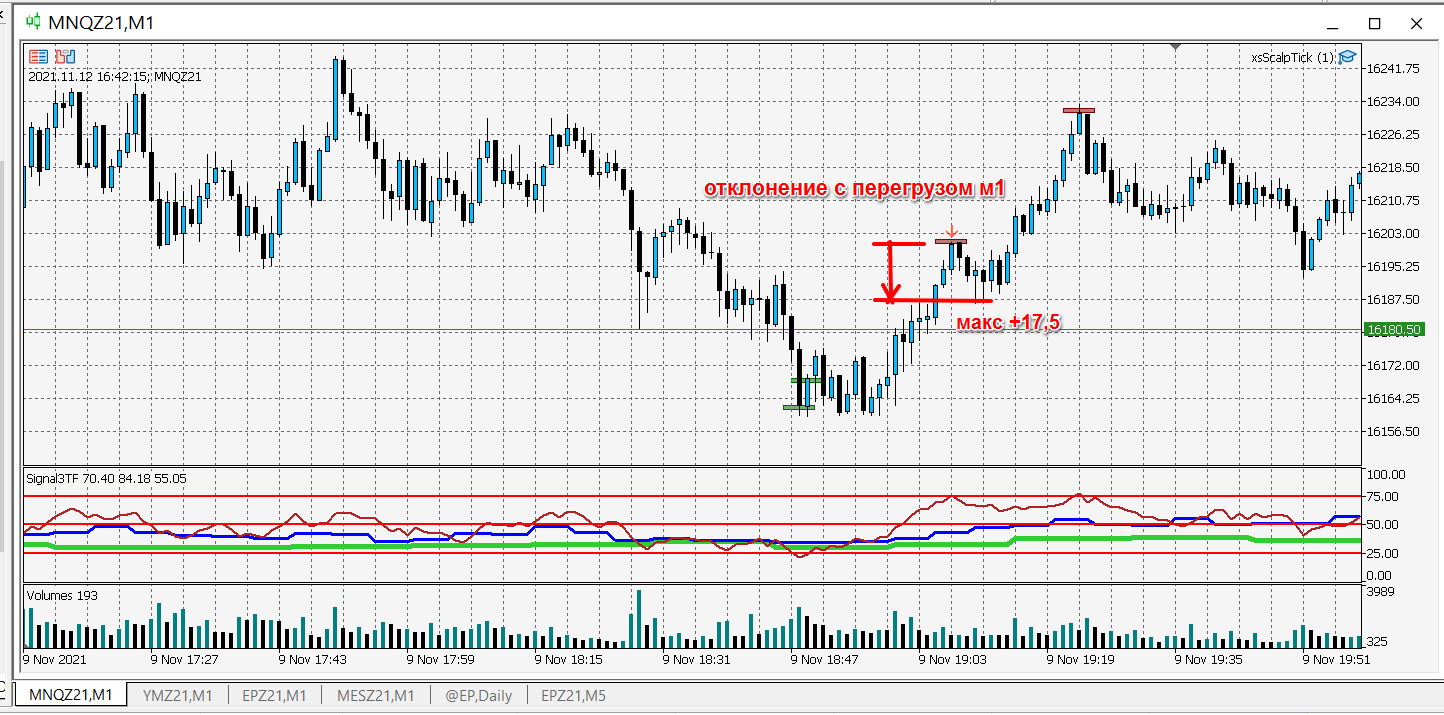The width and height of the screenshot is (1444, 715).
Task: Switch to the MNQZ21,M1 chart tab
Action: (70, 695)
